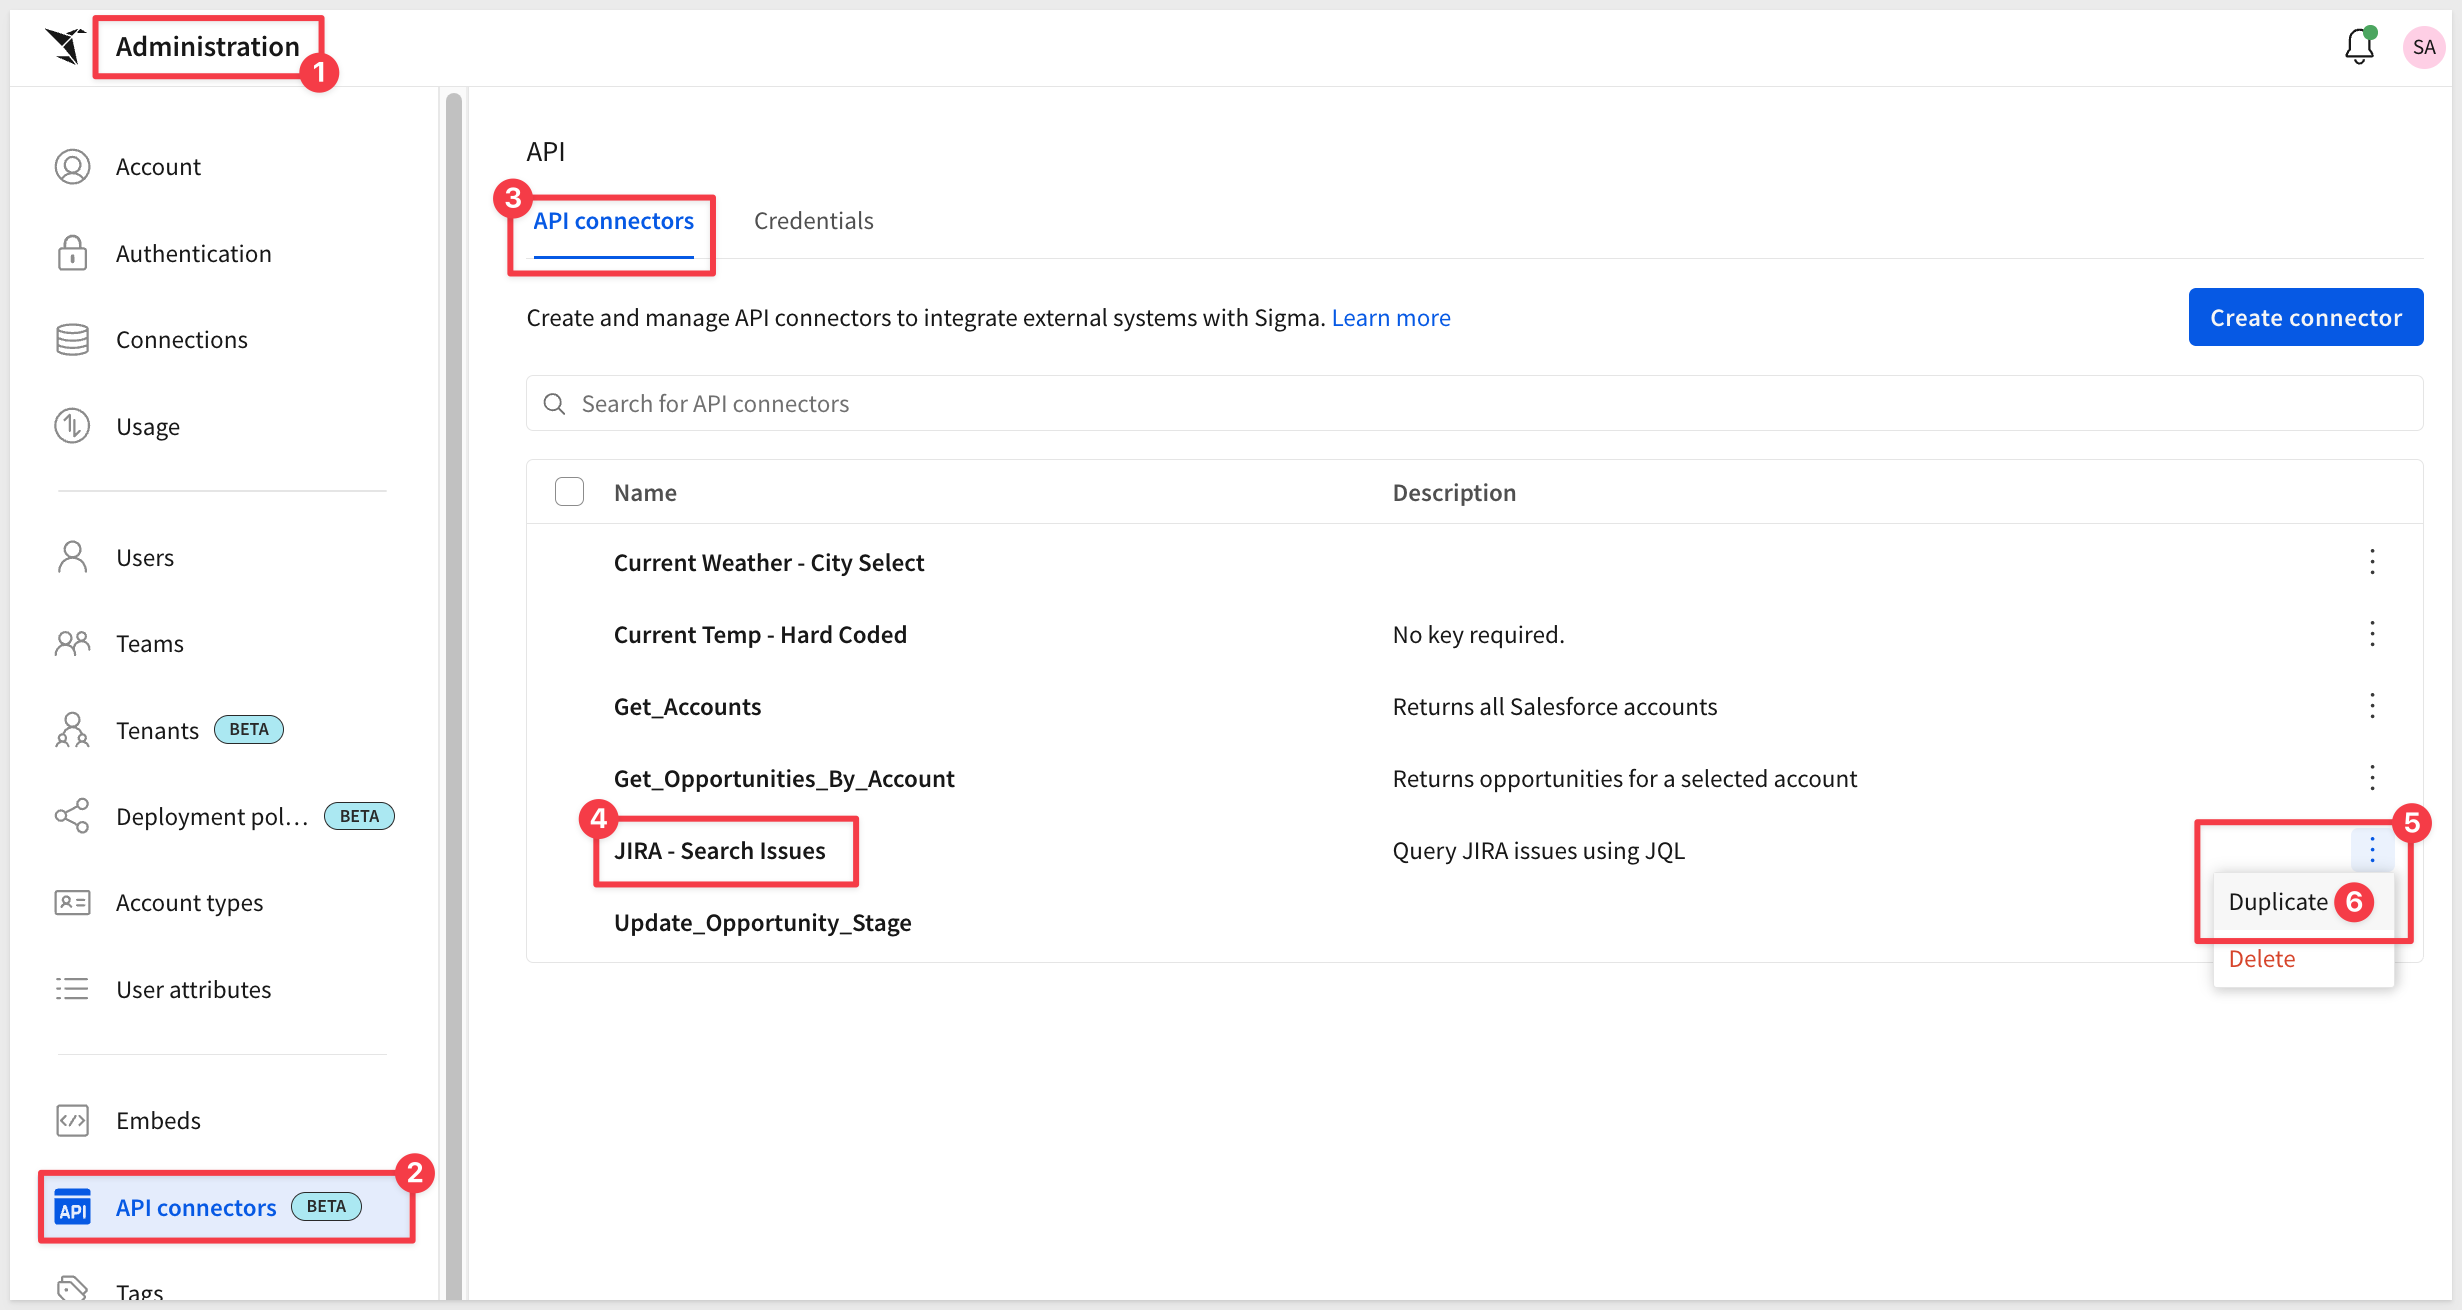This screenshot has width=2462, height=1310.
Task: Open more options for Get_Accounts connector
Action: (2371, 706)
